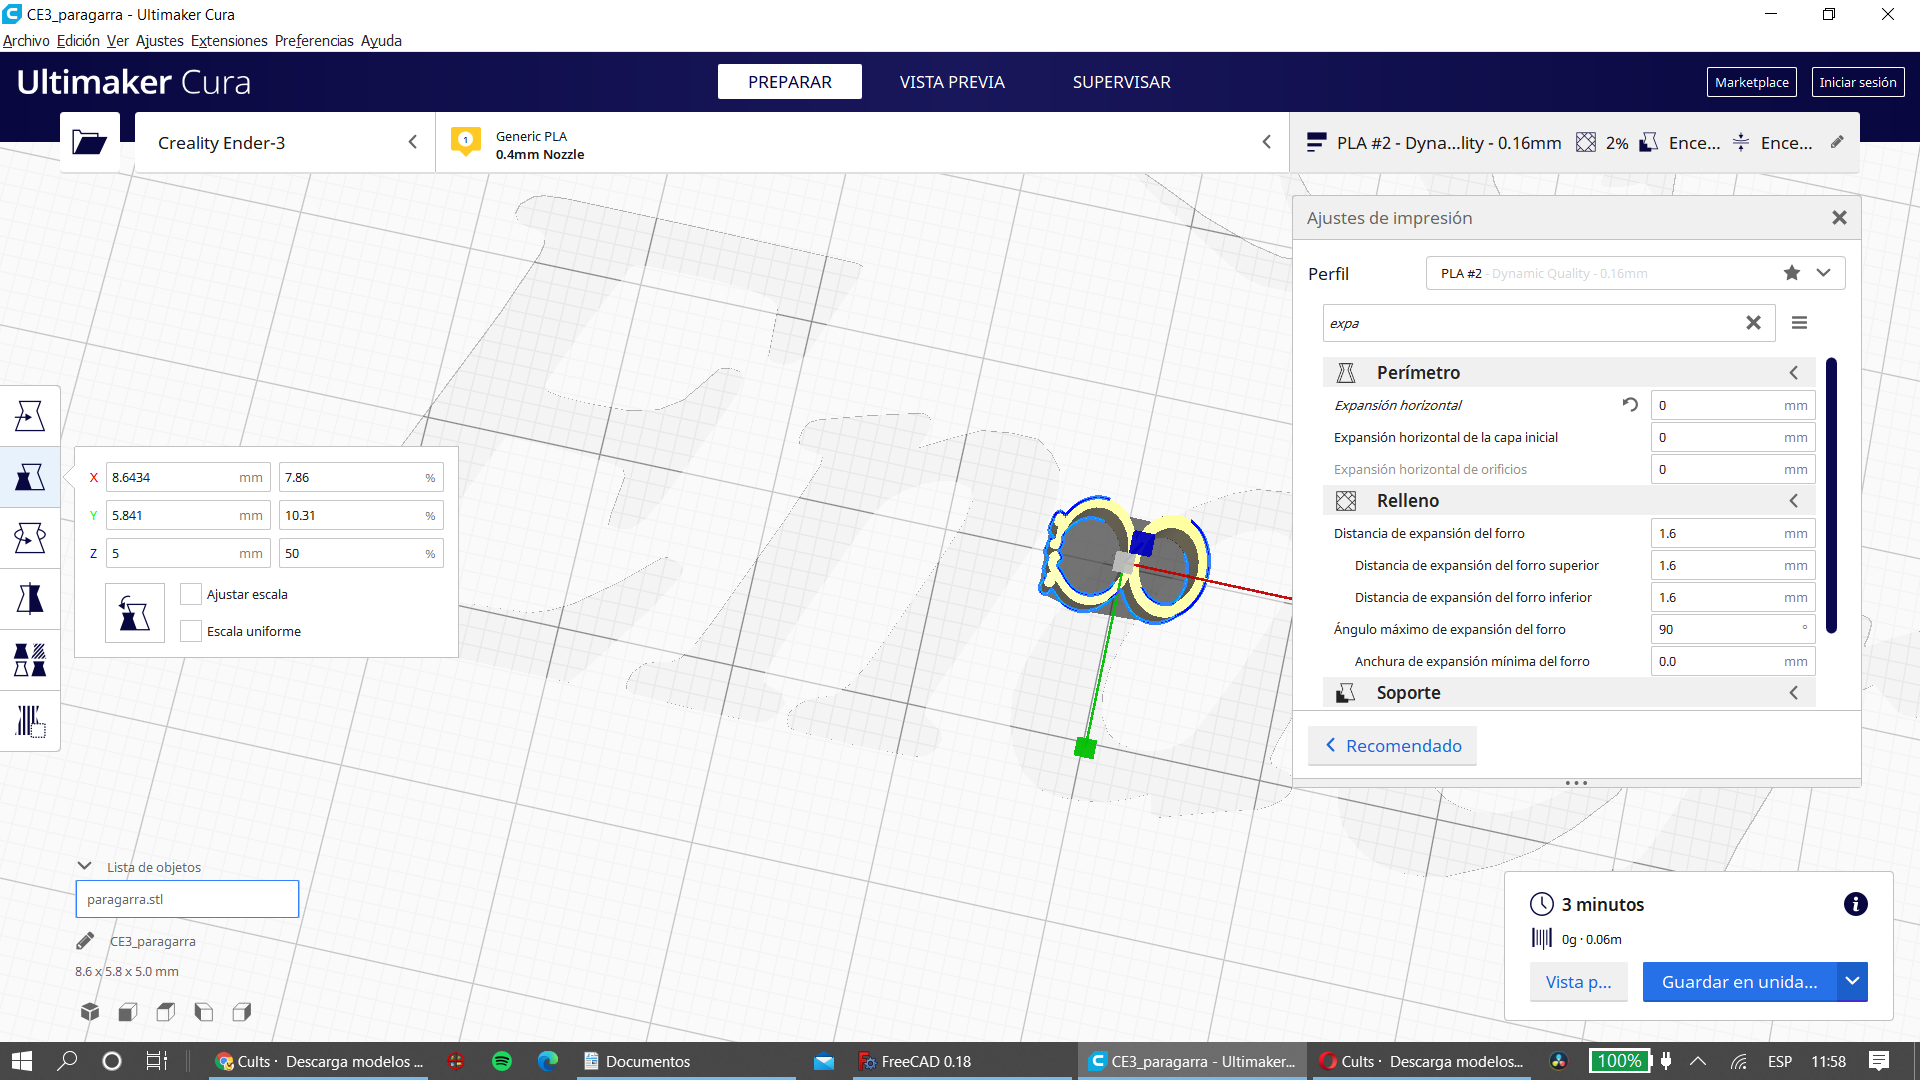Open Windows taskbar search
Image resolution: width=1920 pixels, height=1080 pixels.
click(x=67, y=1061)
